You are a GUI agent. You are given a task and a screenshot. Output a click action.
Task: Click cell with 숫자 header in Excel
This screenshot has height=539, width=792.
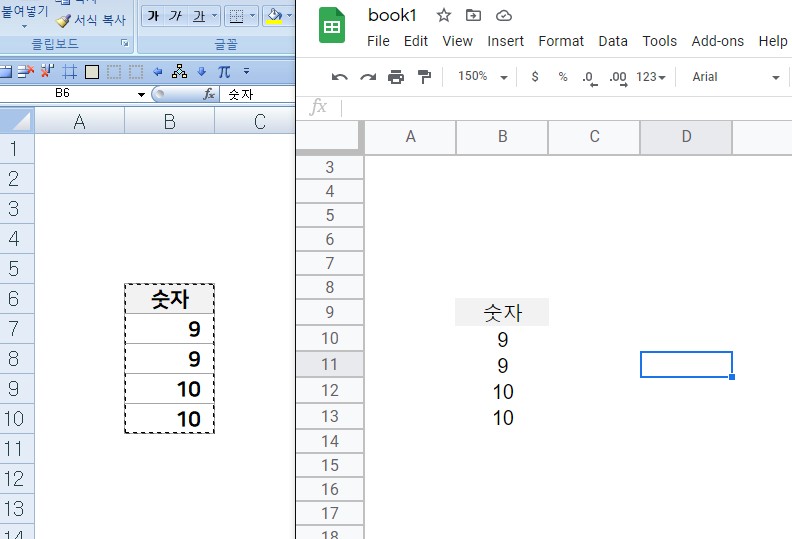[x=170, y=299]
